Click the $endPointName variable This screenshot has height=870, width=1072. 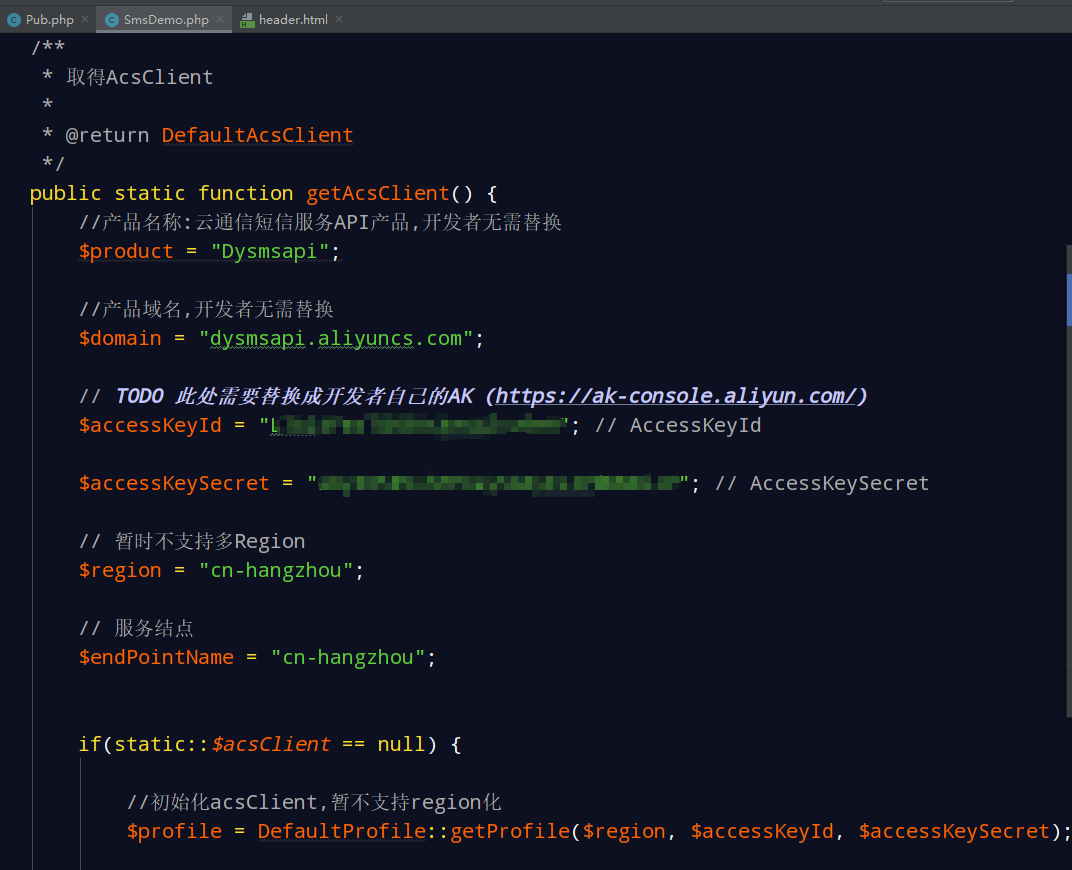click(x=156, y=657)
